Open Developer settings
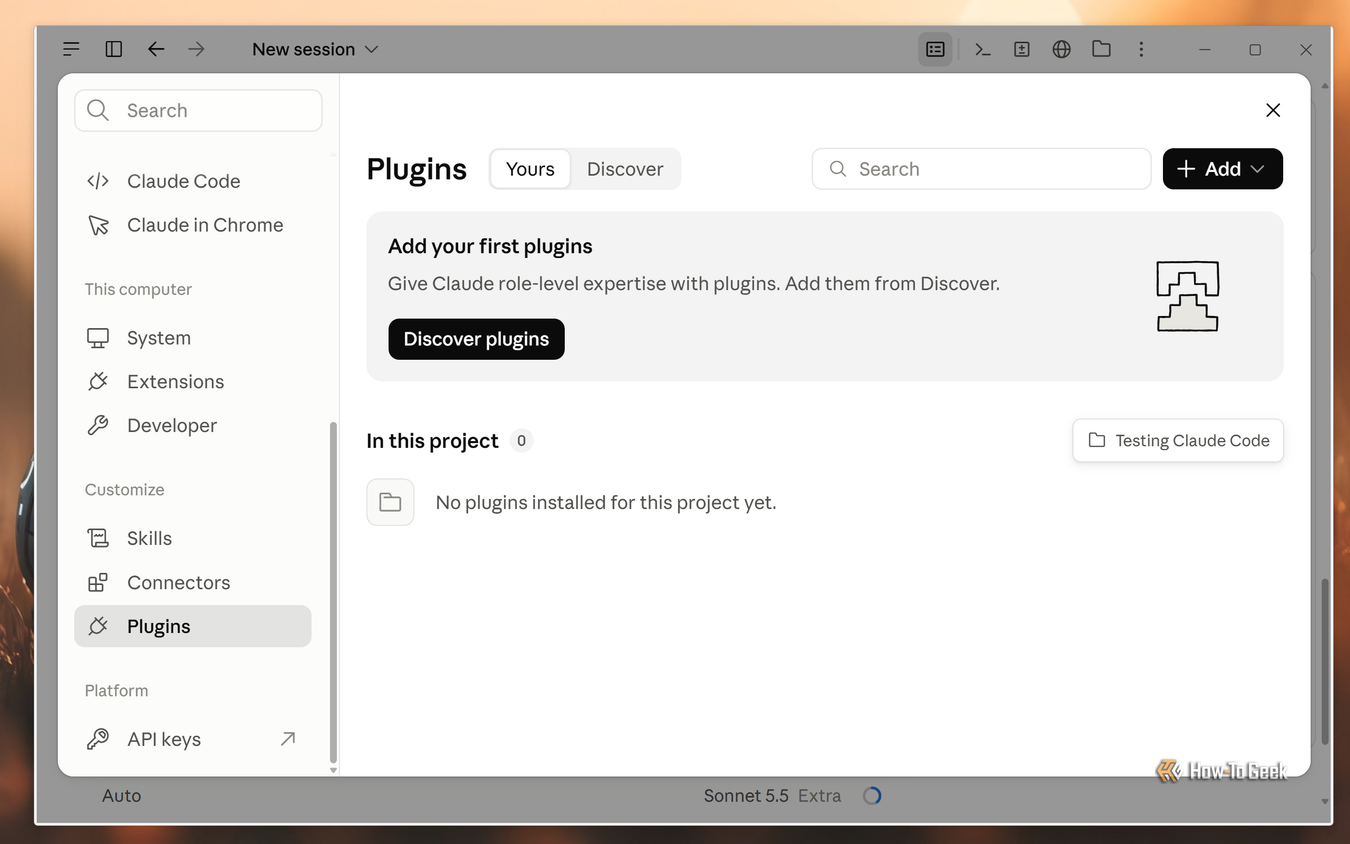 [193, 426]
